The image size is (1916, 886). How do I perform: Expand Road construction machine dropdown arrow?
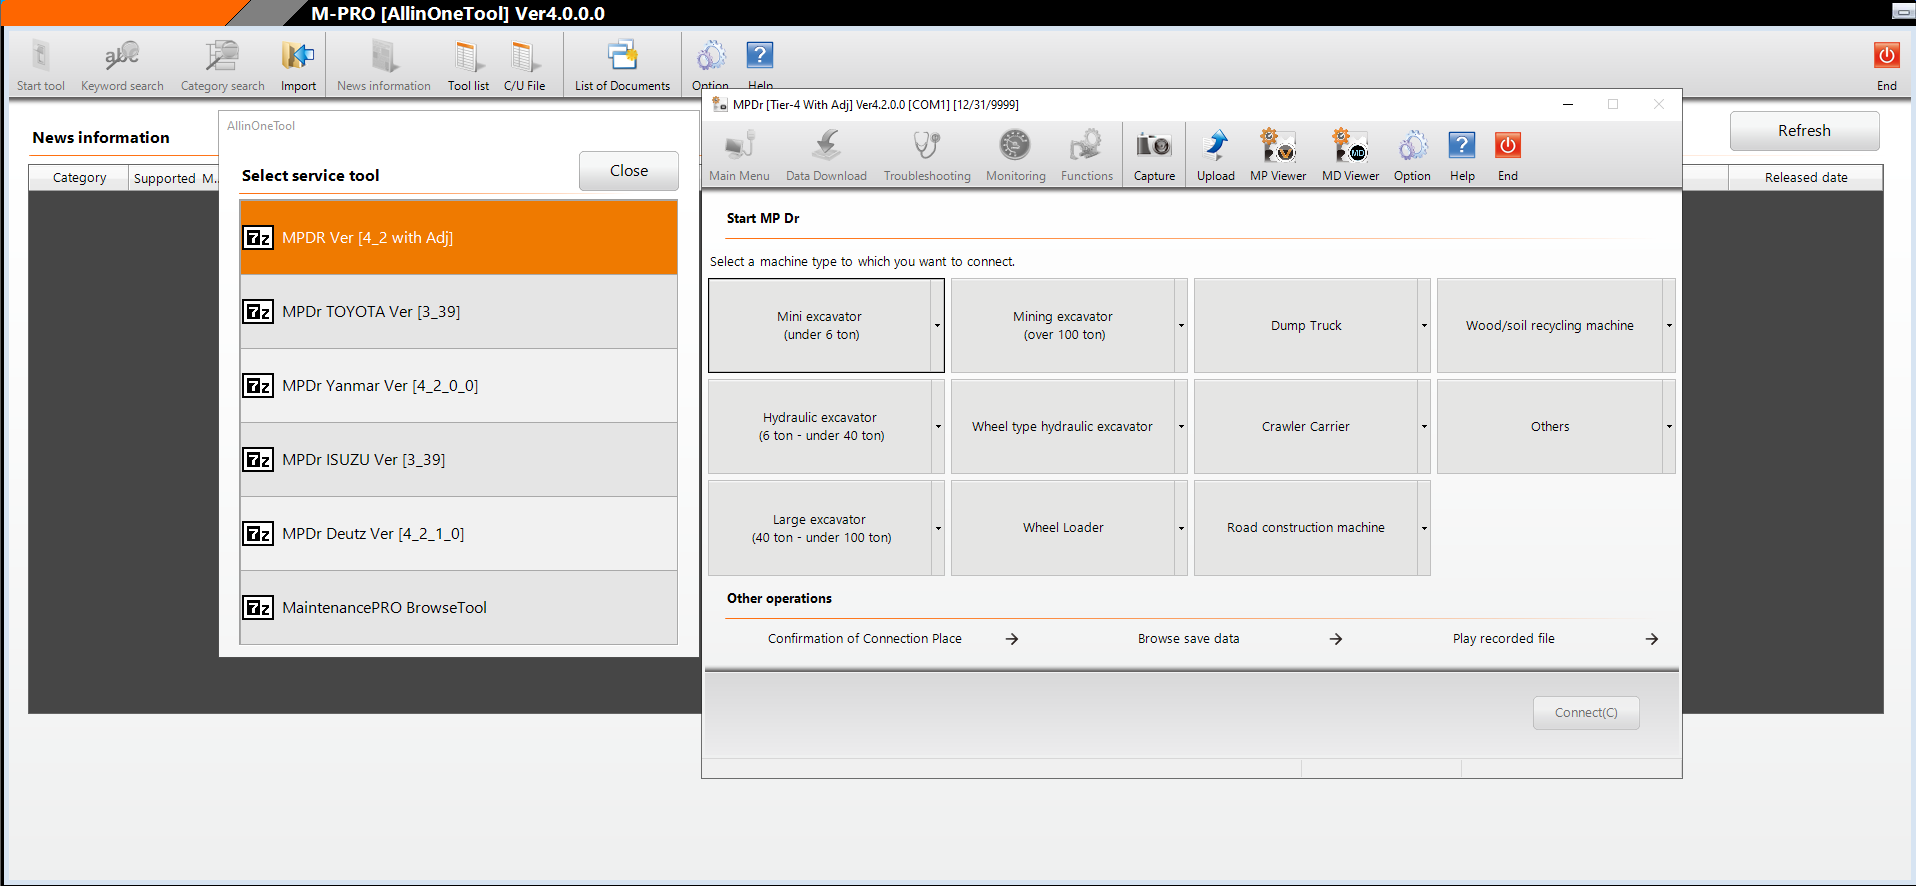pyautogui.click(x=1424, y=528)
